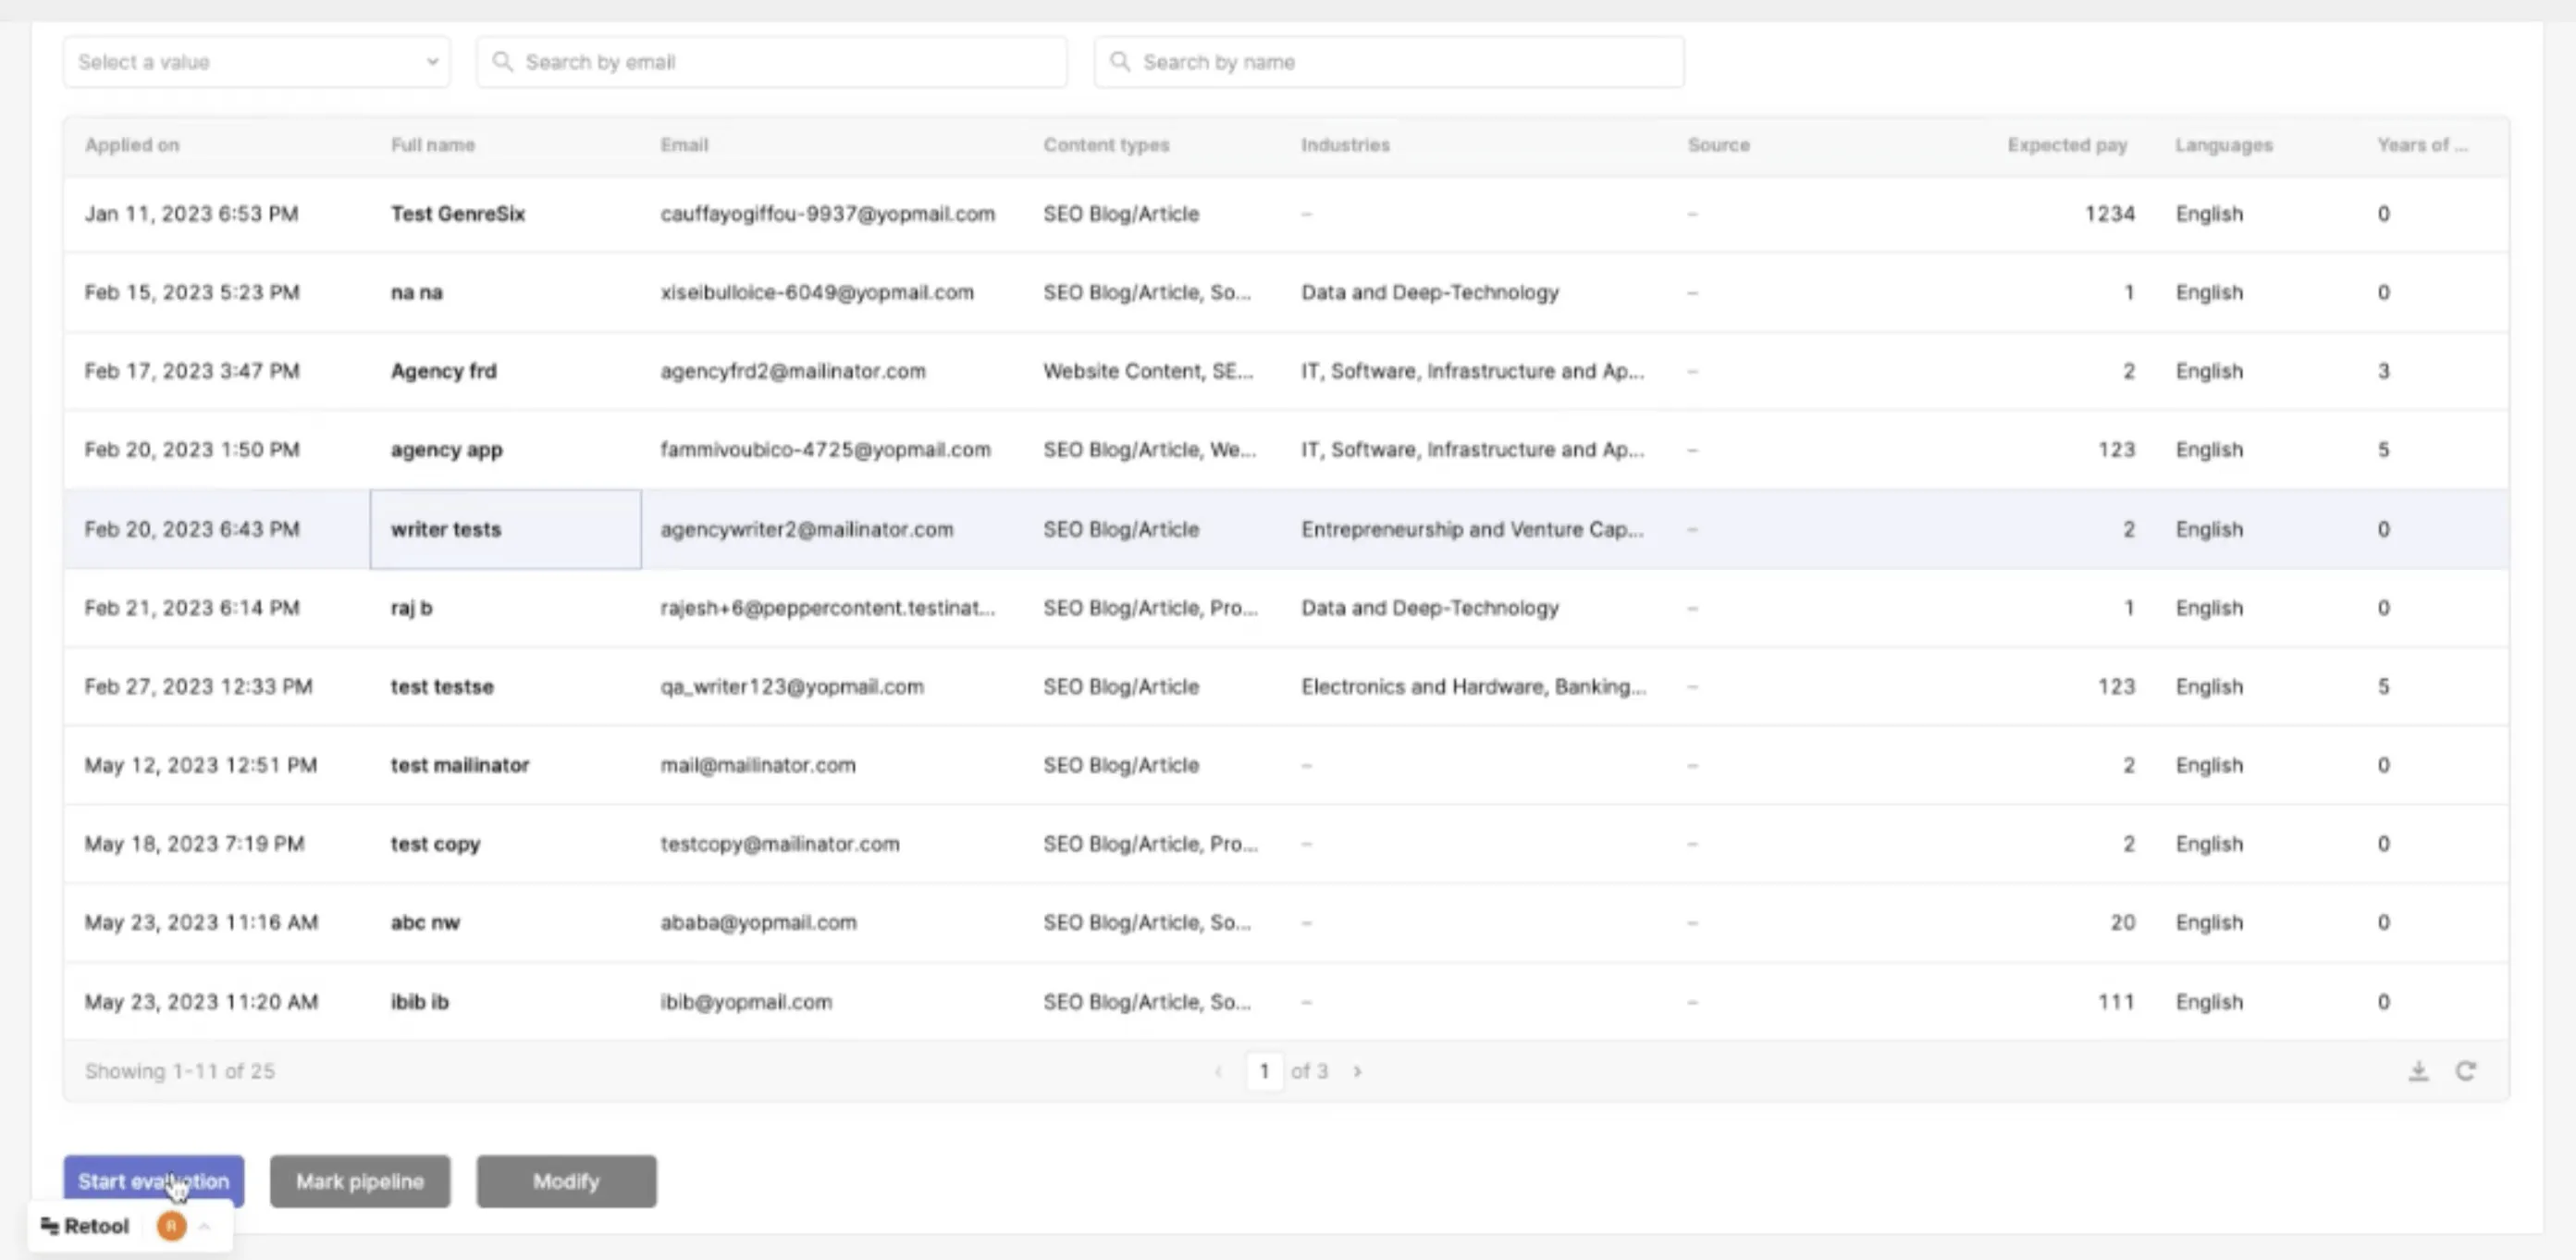Click email xiseibulloice-6049@yopmail.com

[x=816, y=293]
